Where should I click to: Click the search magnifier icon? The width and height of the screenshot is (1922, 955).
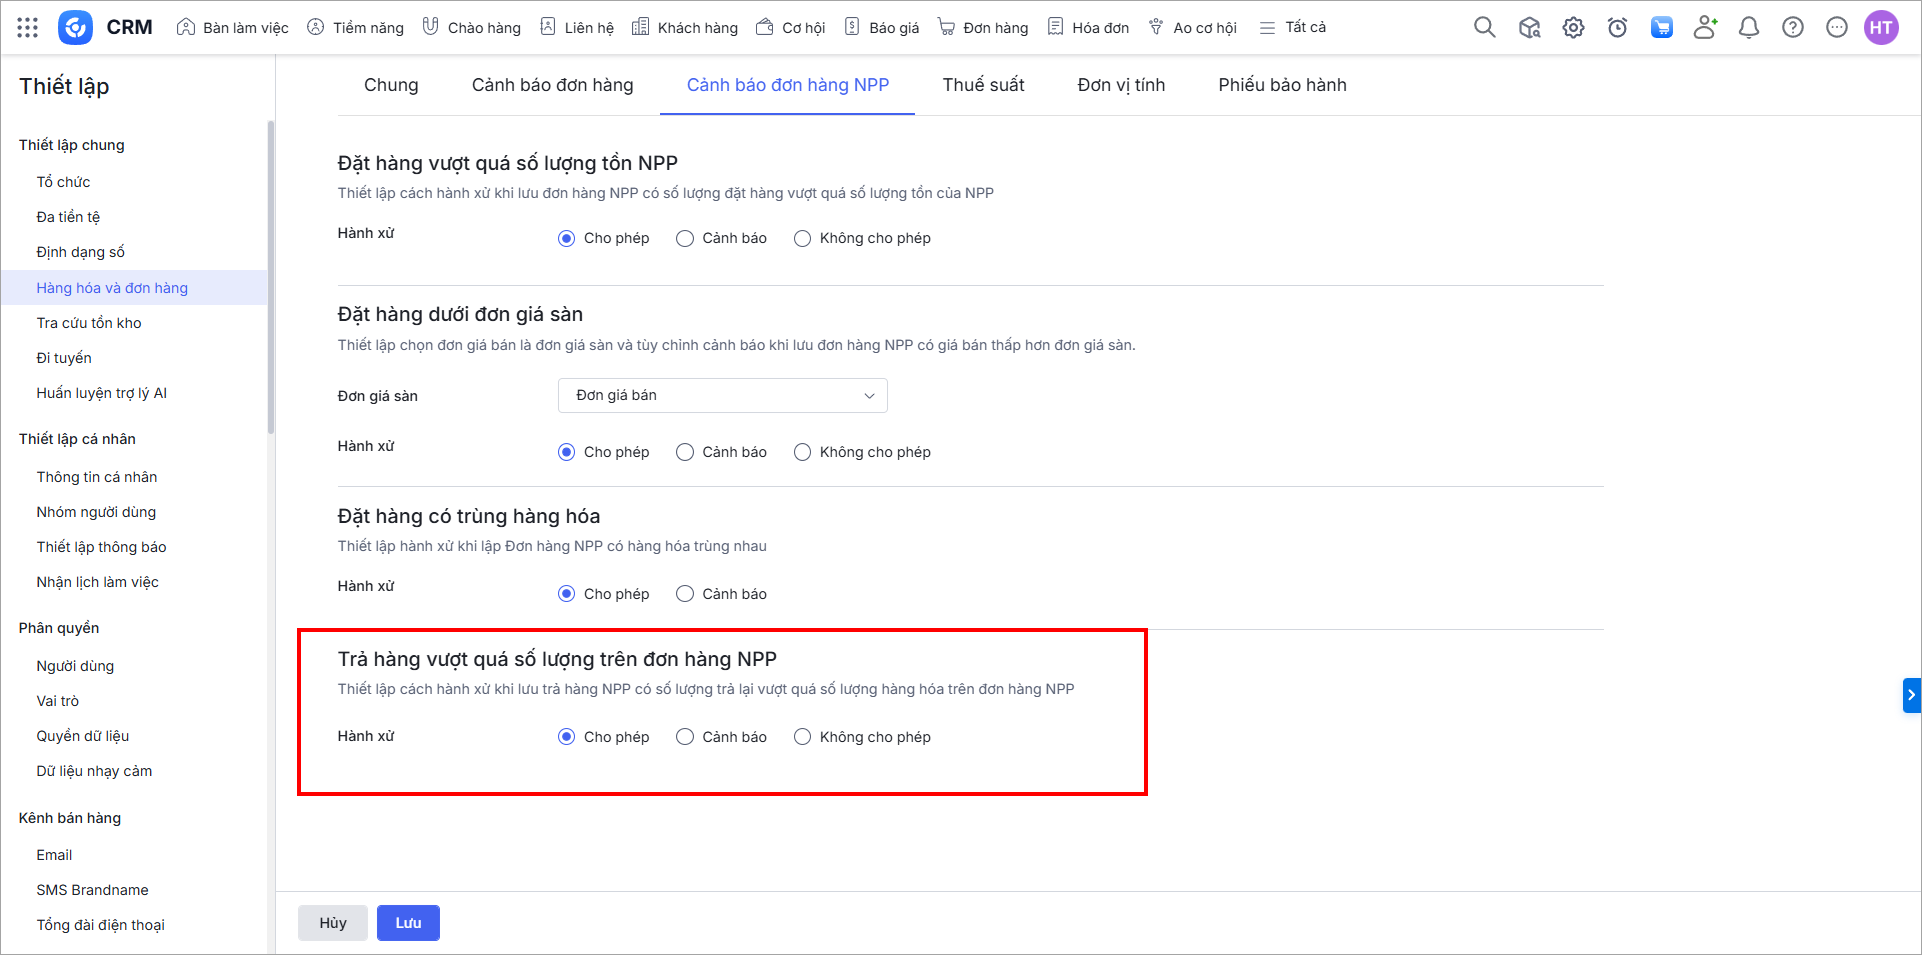click(1484, 28)
